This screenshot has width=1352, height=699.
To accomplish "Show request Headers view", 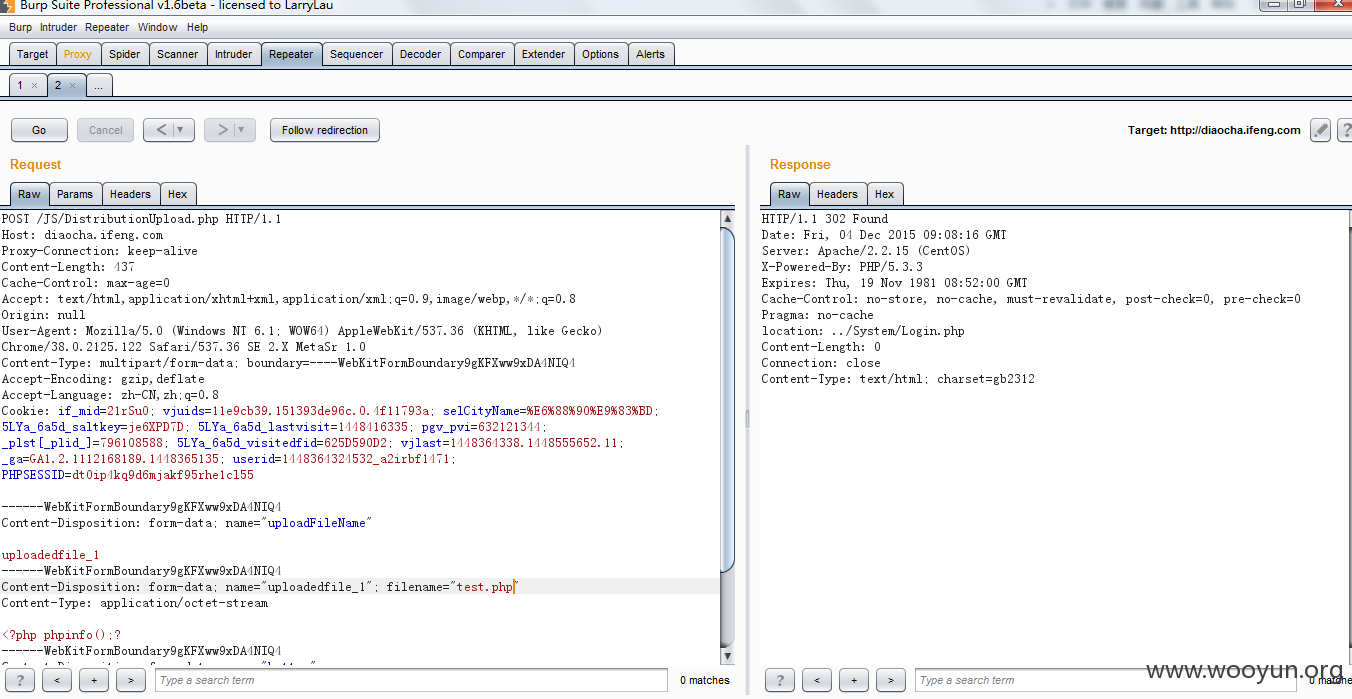I will [x=130, y=194].
